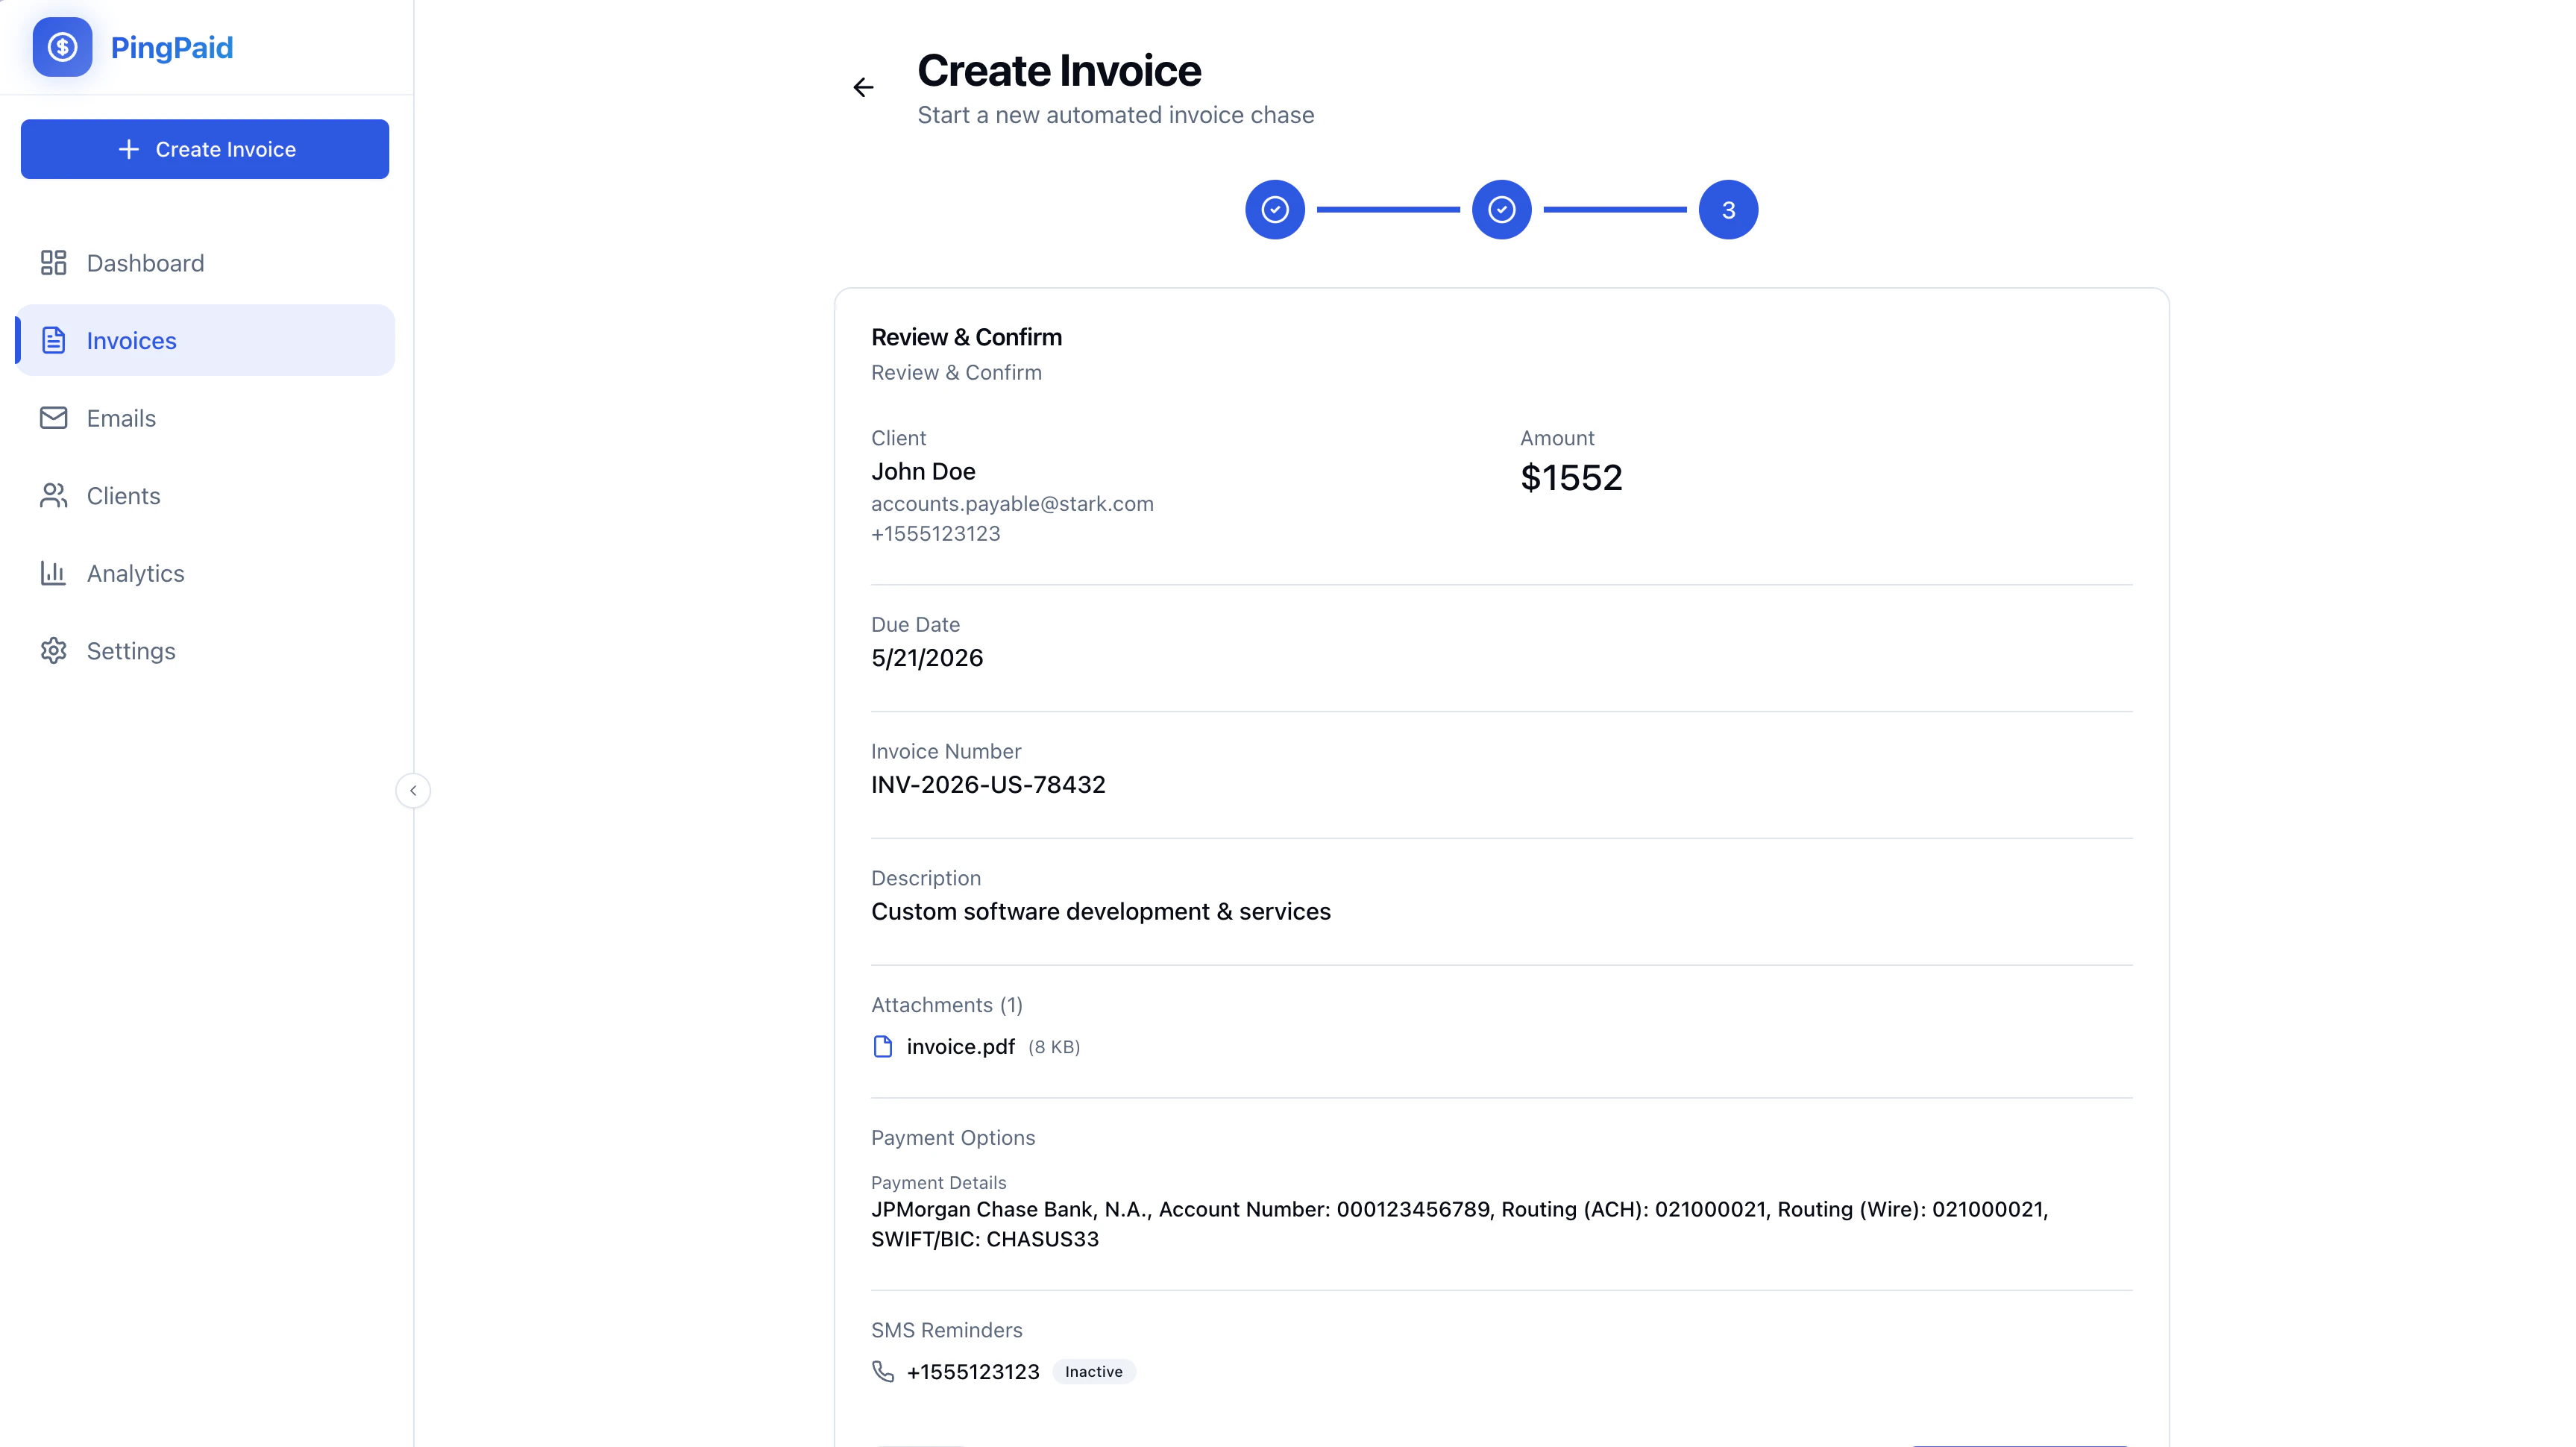The image size is (2576, 1447).
Task: Click the Analytics bar chart icon
Action: (x=53, y=573)
